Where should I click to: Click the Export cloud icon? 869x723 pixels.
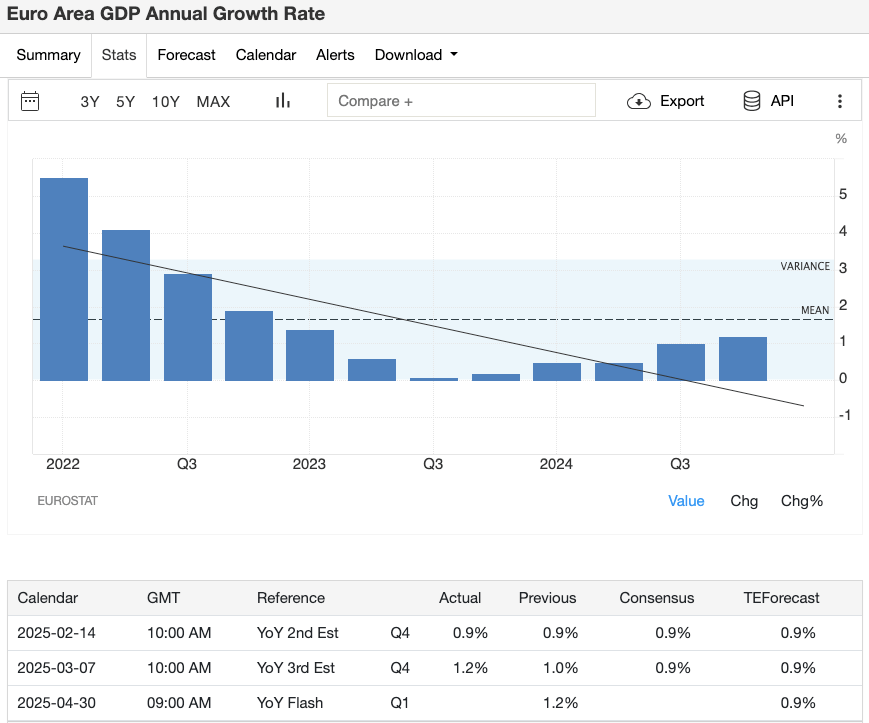(x=637, y=100)
